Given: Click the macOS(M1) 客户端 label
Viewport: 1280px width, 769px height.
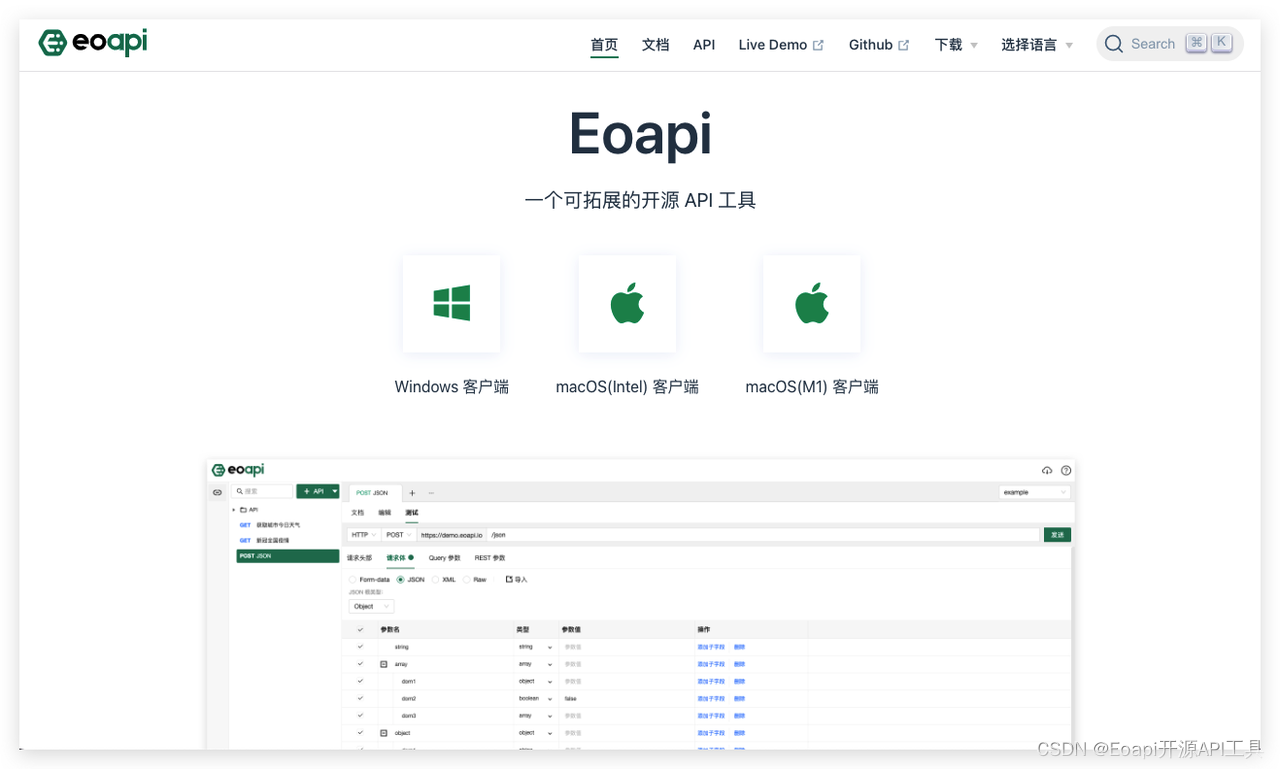Looking at the screenshot, I should click(x=812, y=387).
